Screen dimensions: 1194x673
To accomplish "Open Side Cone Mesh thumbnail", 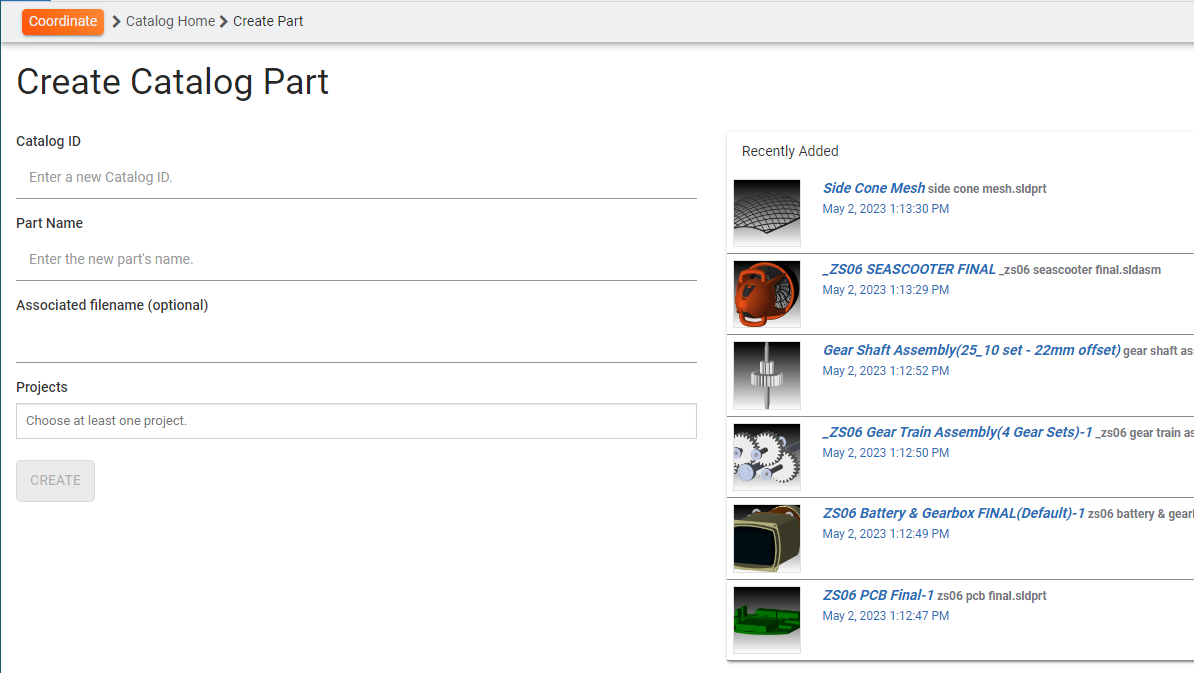I will pos(767,213).
